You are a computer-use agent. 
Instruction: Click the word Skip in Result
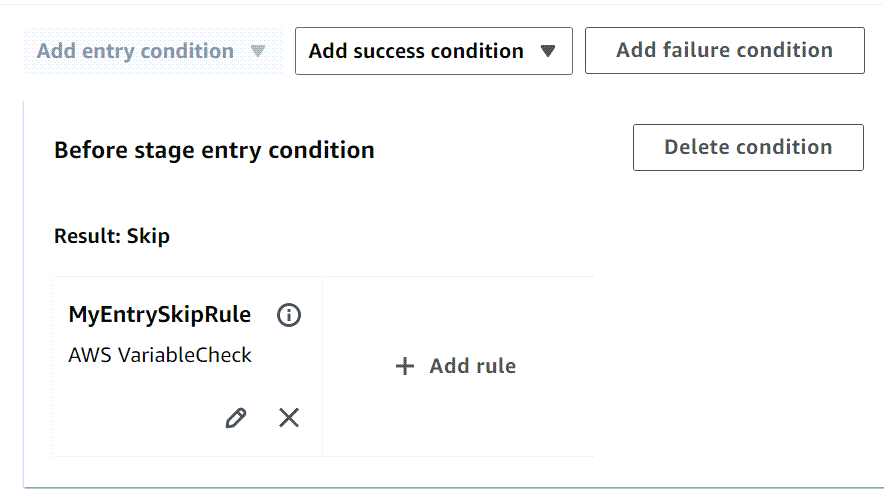[x=148, y=237]
